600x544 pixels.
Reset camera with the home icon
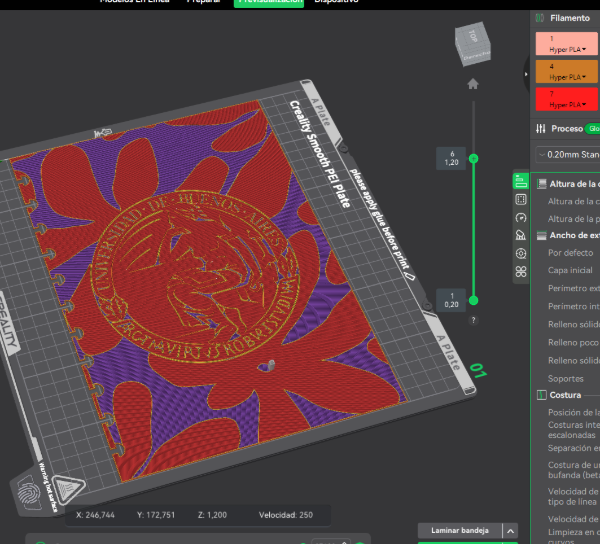click(x=473, y=84)
